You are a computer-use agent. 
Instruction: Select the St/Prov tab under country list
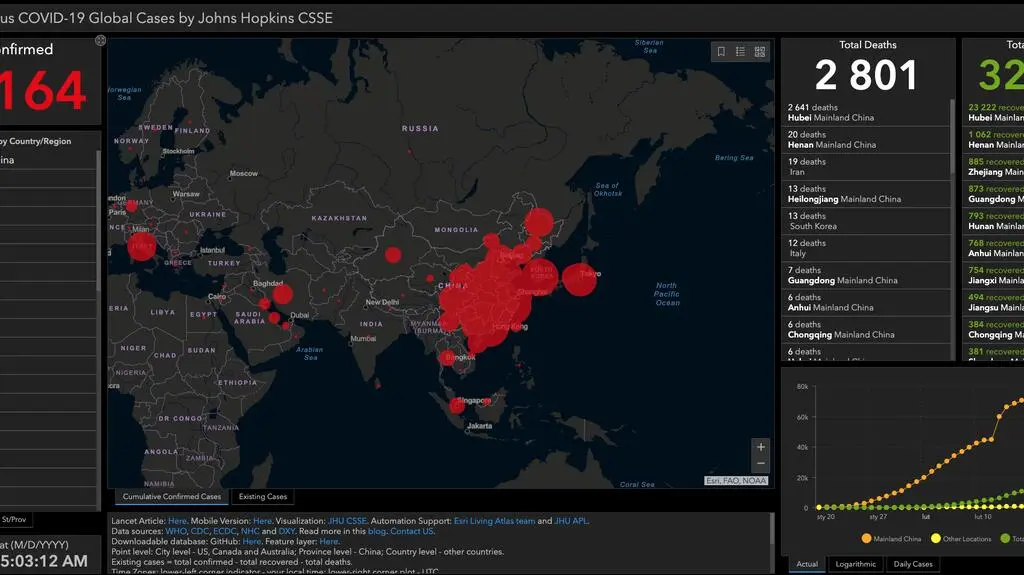point(14,519)
